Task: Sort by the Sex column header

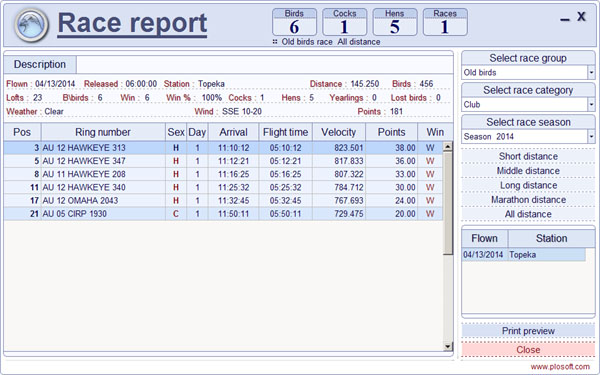Action: pyautogui.click(x=176, y=132)
